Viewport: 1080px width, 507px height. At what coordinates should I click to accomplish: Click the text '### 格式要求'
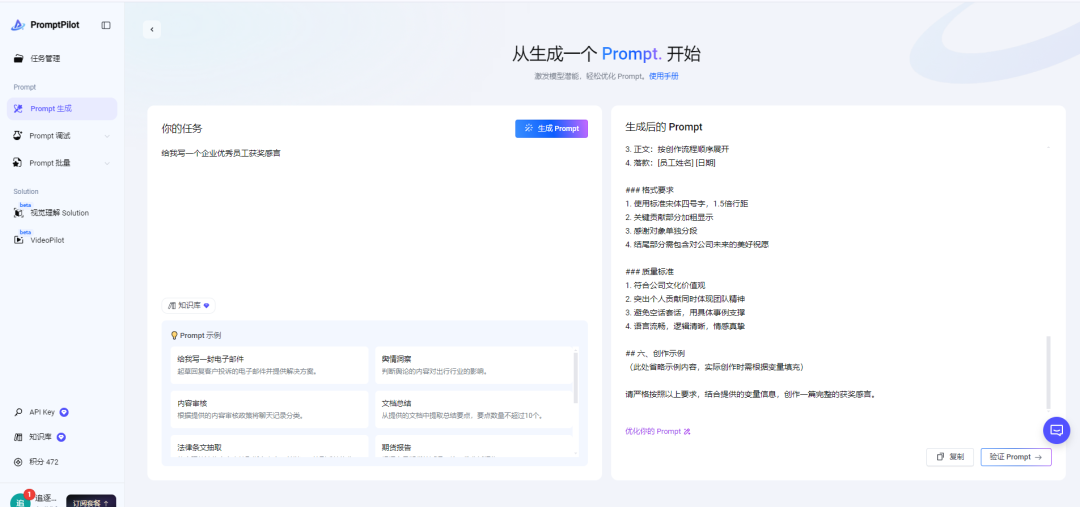click(649, 189)
